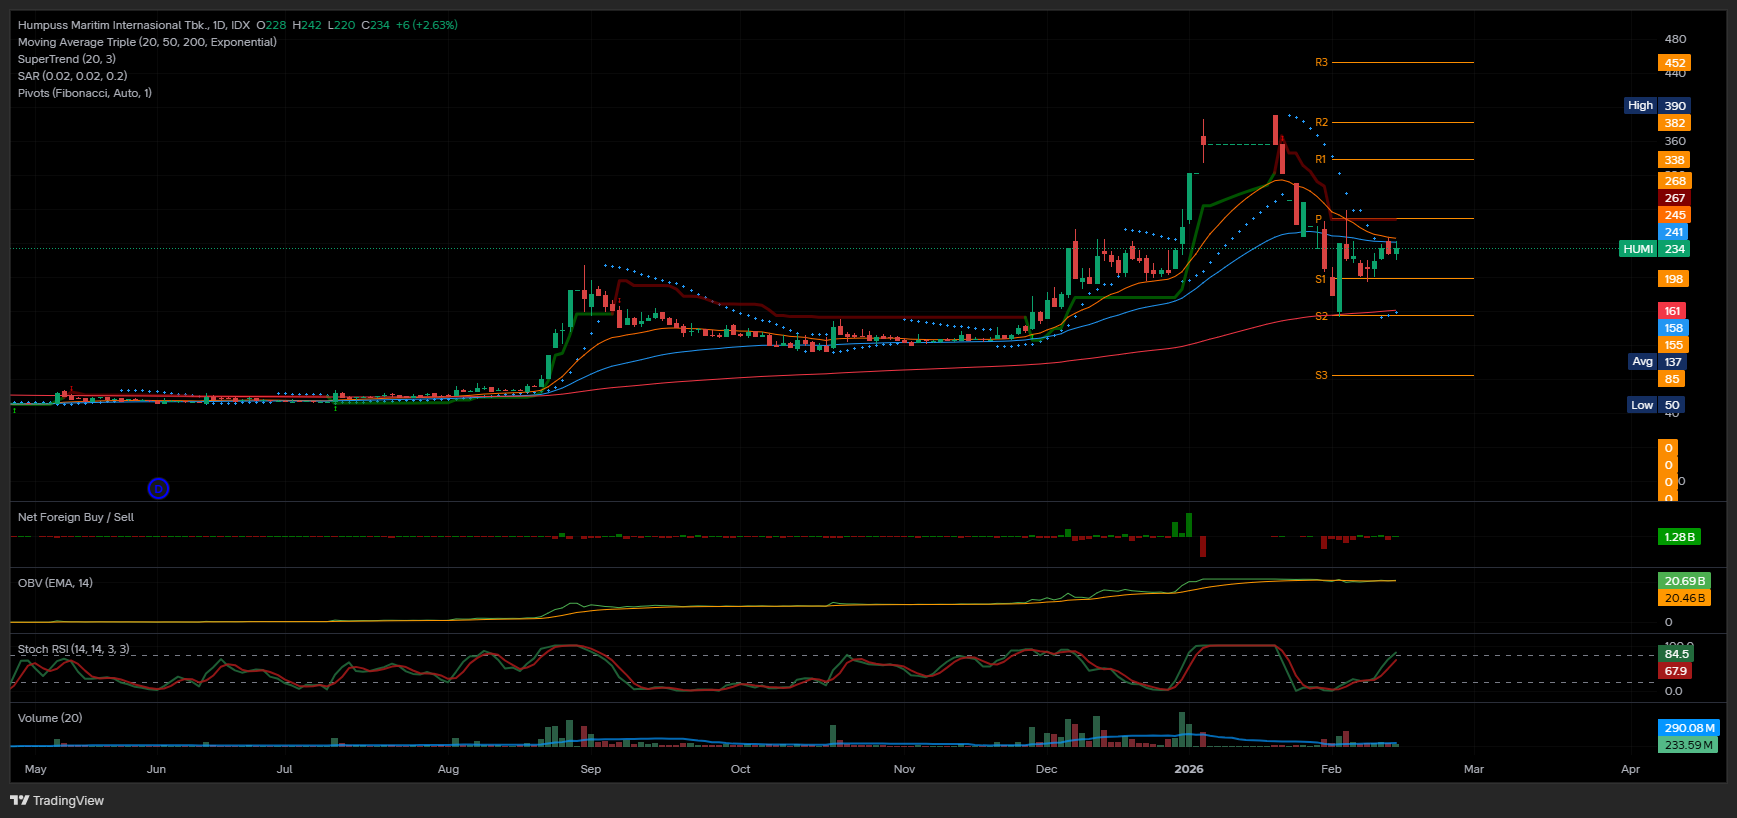The image size is (1737, 818).
Task: Click the blue dividend 'D' marker icon
Action: coord(158,488)
